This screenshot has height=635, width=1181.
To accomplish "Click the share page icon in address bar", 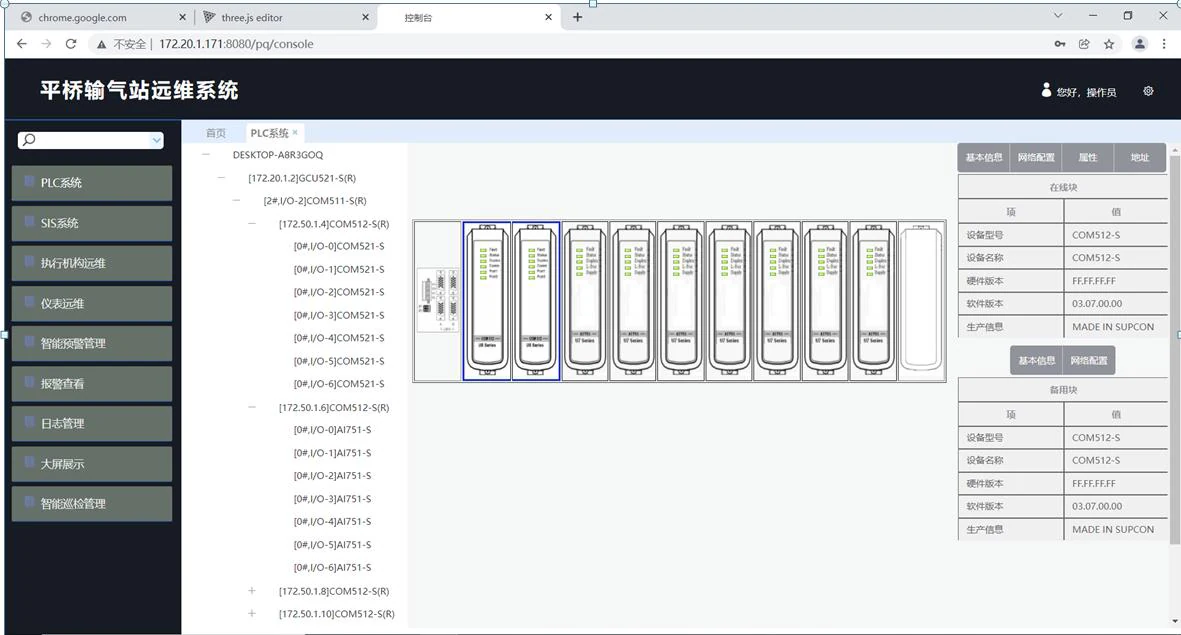I will coord(1084,44).
